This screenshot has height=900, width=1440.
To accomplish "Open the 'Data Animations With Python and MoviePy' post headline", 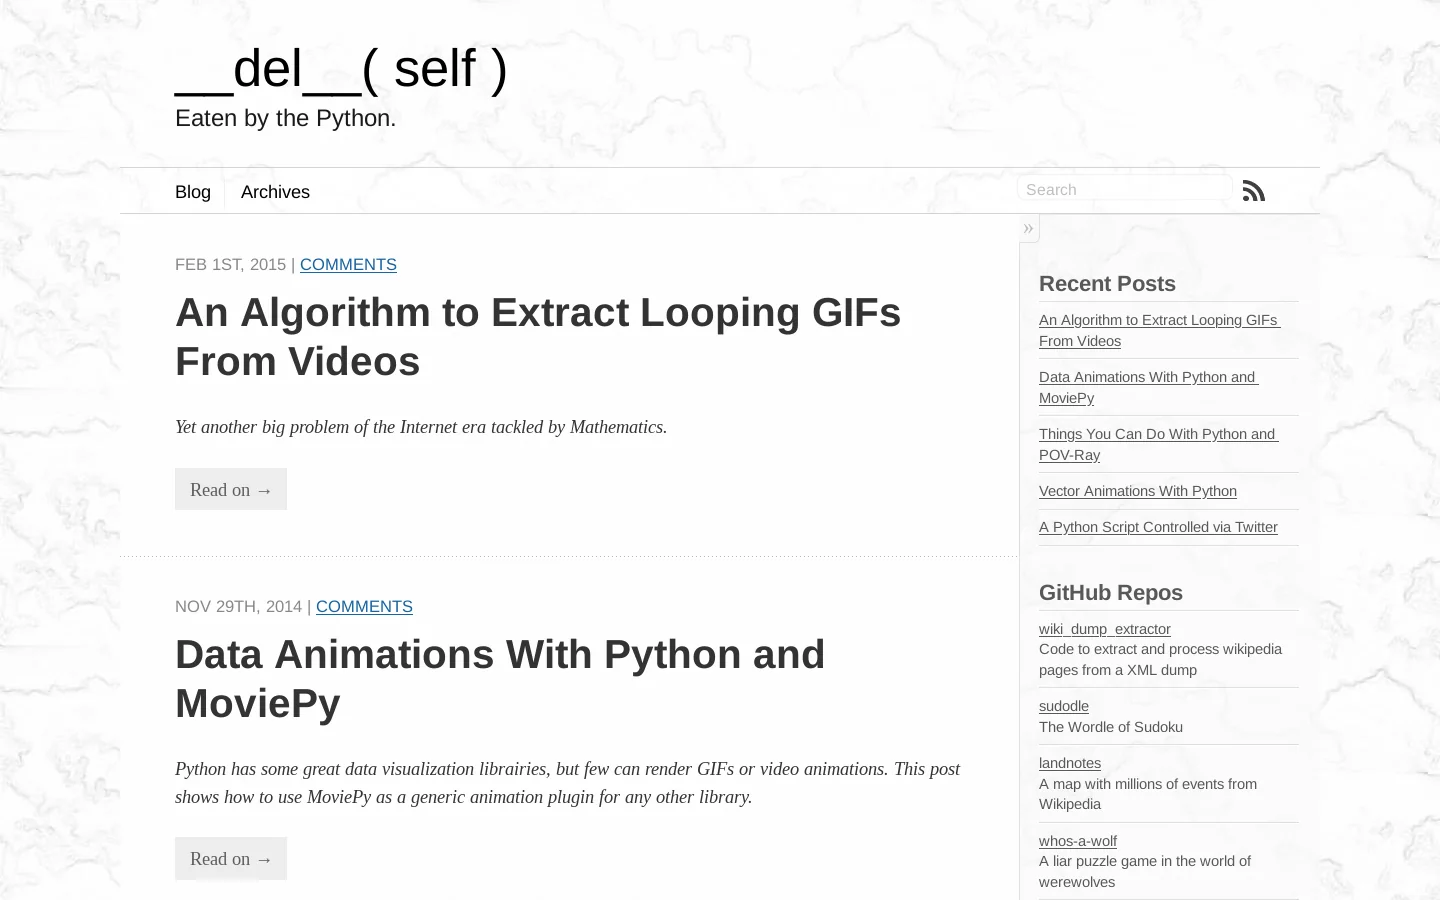I will click(500, 679).
